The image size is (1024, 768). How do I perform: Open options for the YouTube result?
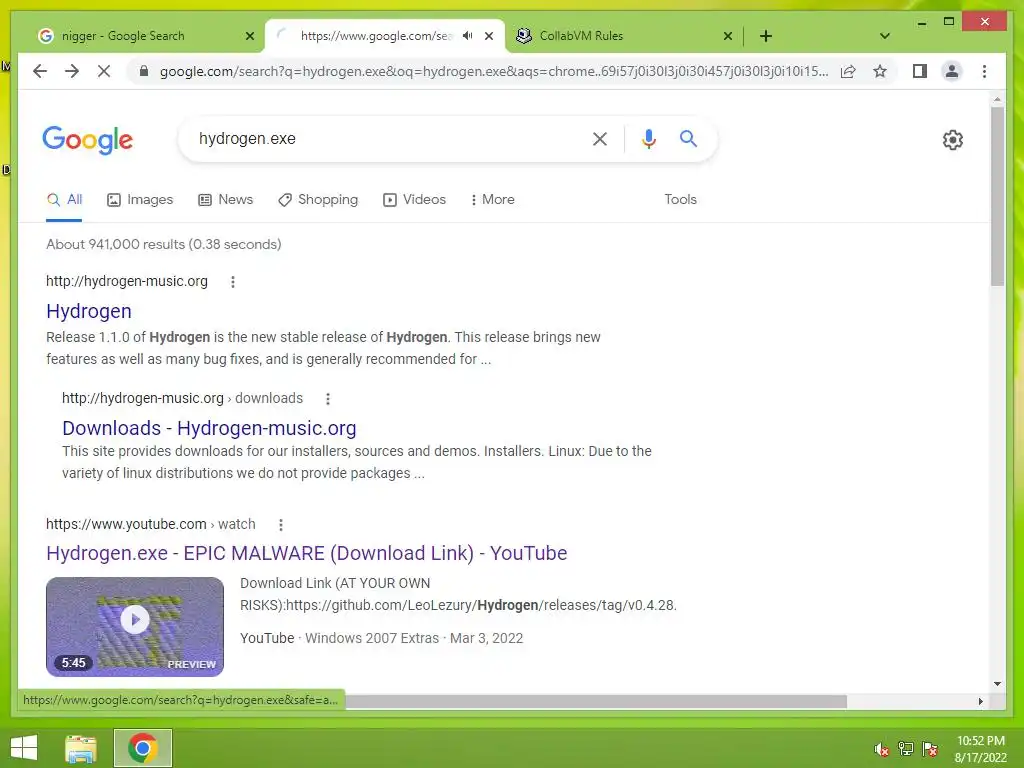tap(281, 524)
